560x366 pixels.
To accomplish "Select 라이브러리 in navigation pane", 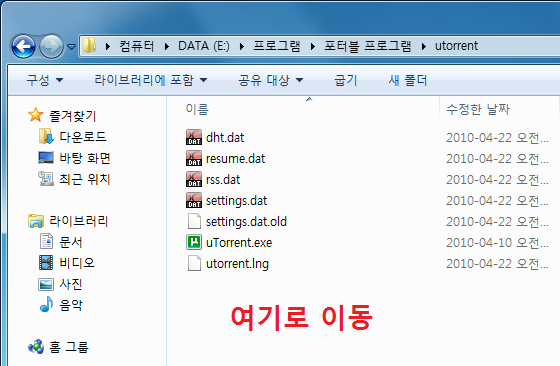I will pos(79,221).
